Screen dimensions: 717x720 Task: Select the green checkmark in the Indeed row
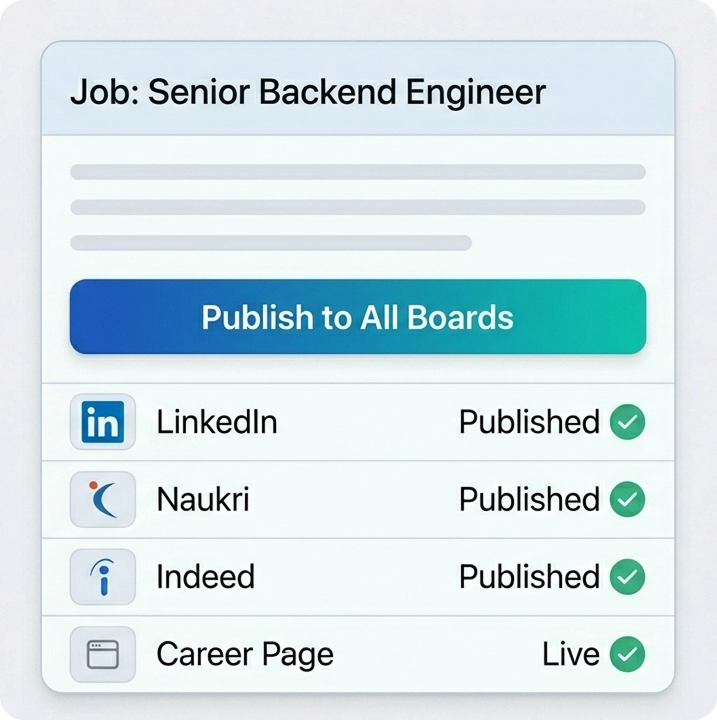click(627, 577)
